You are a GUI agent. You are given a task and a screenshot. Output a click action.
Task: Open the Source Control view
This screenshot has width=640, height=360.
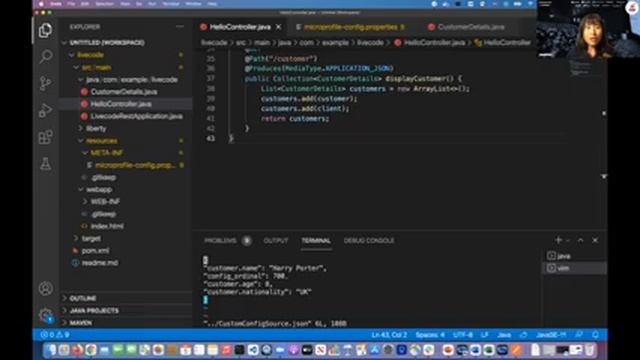[45, 83]
